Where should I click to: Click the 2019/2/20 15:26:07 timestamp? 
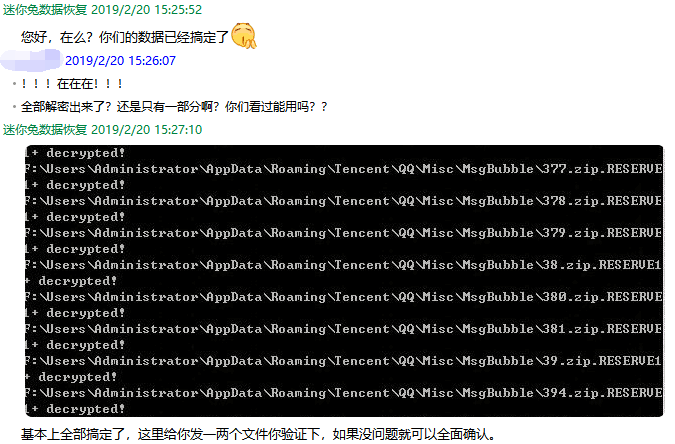pos(120,61)
